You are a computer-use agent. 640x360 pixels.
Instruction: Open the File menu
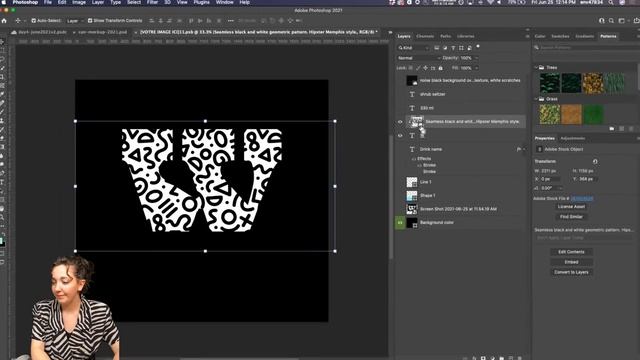pyautogui.click(x=48, y=2)
